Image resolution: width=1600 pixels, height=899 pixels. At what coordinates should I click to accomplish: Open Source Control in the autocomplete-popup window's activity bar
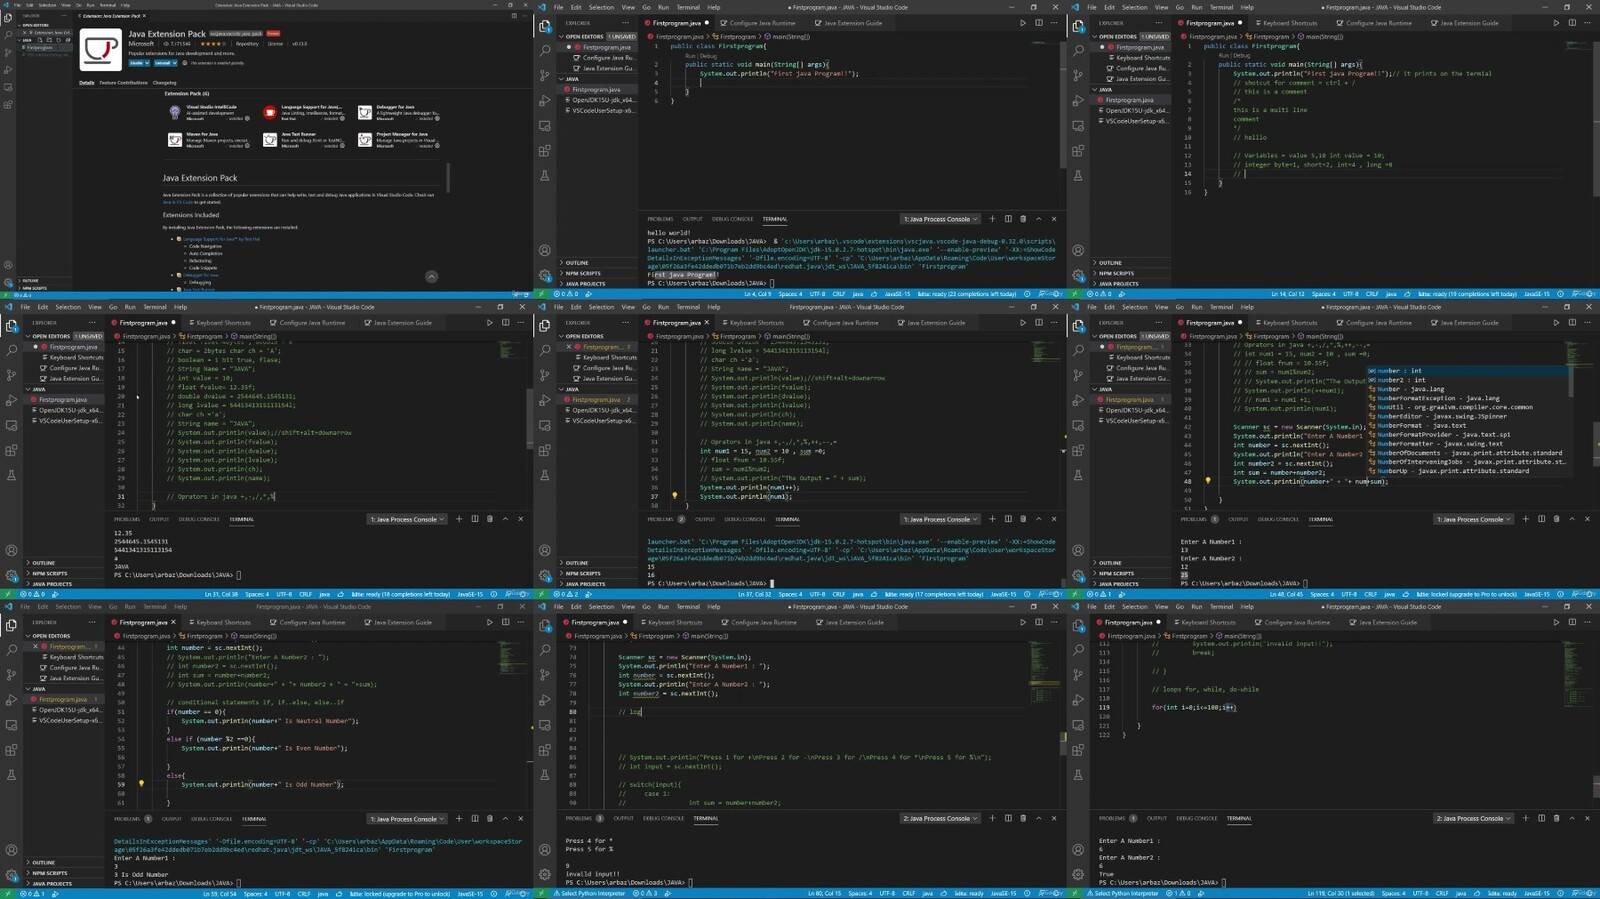(1078, 375)
